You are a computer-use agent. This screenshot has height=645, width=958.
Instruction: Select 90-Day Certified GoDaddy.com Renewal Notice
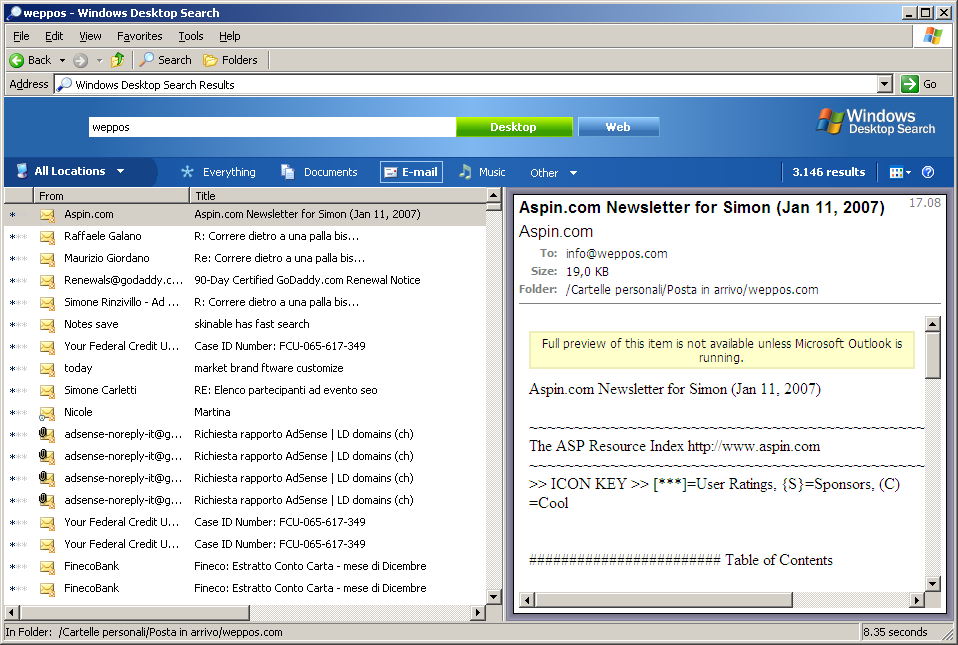pyautogui.click(x=307, y=280)
